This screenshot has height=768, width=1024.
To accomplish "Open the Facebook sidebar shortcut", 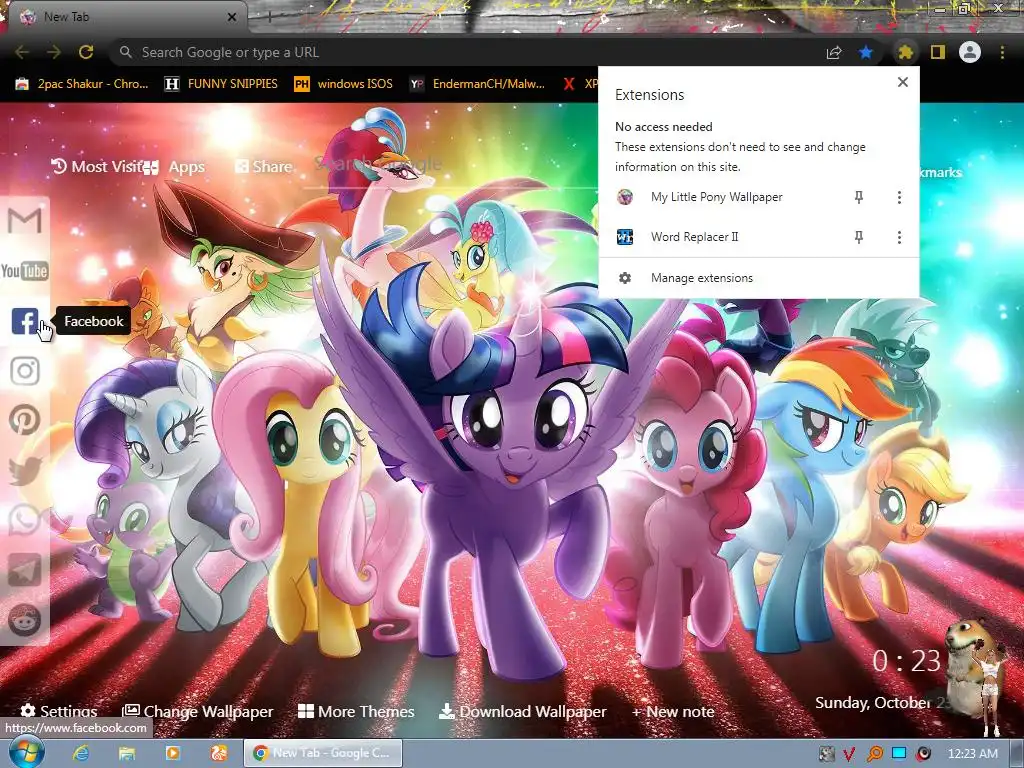I will 25,321.
